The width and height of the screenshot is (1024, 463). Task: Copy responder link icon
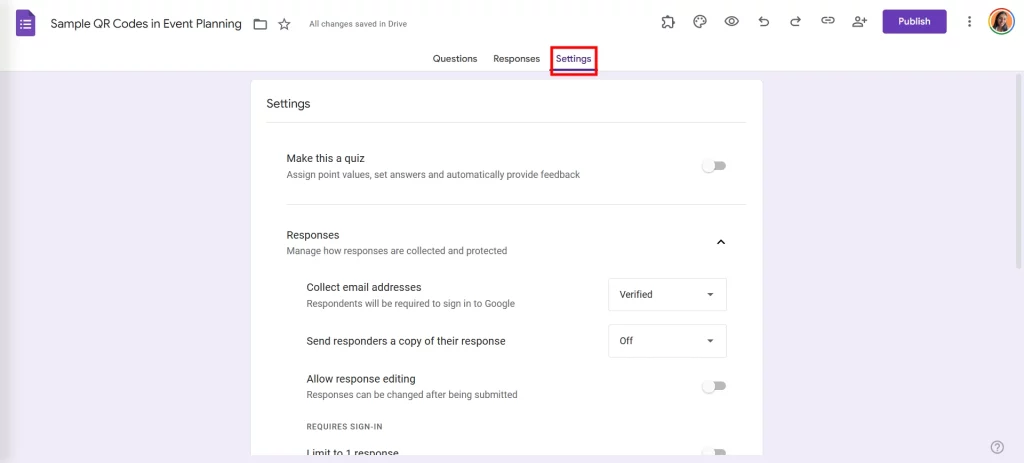[827, 22]
